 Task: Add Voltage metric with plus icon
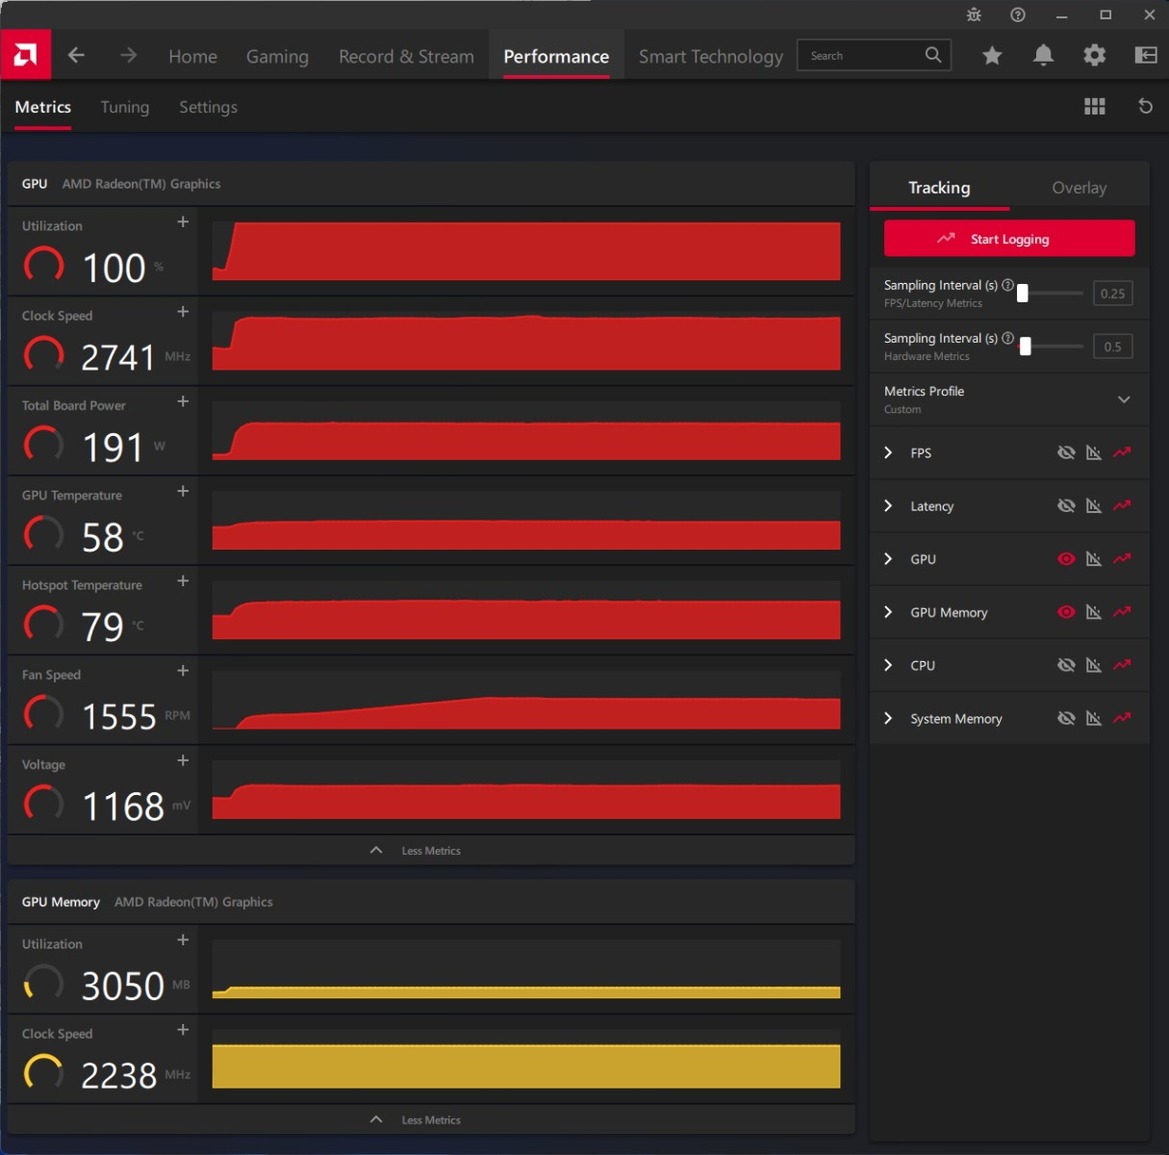click(183, 761)
